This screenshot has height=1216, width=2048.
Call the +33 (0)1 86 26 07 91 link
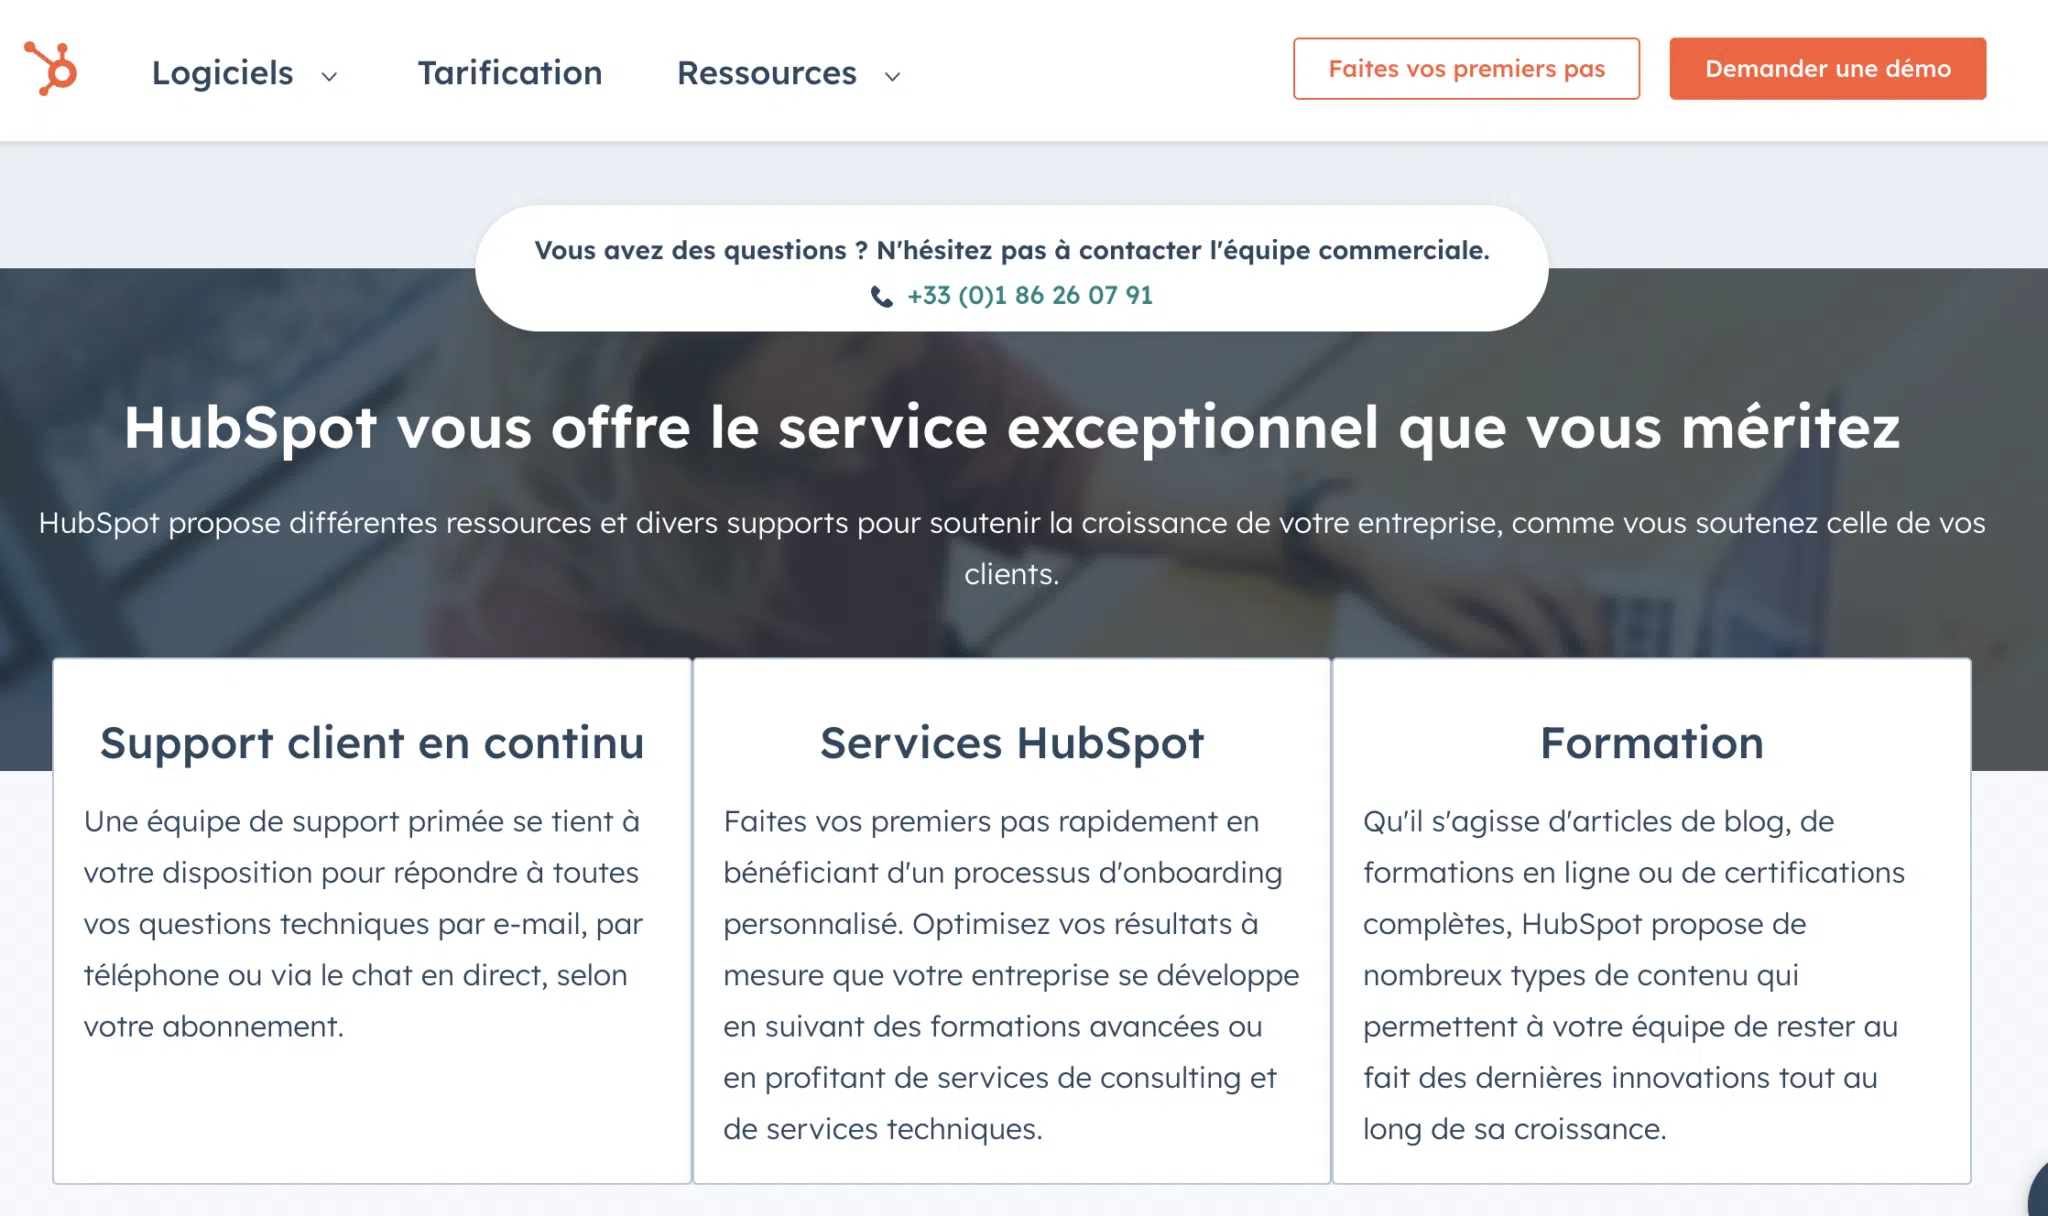click(x=1029, y=296)
